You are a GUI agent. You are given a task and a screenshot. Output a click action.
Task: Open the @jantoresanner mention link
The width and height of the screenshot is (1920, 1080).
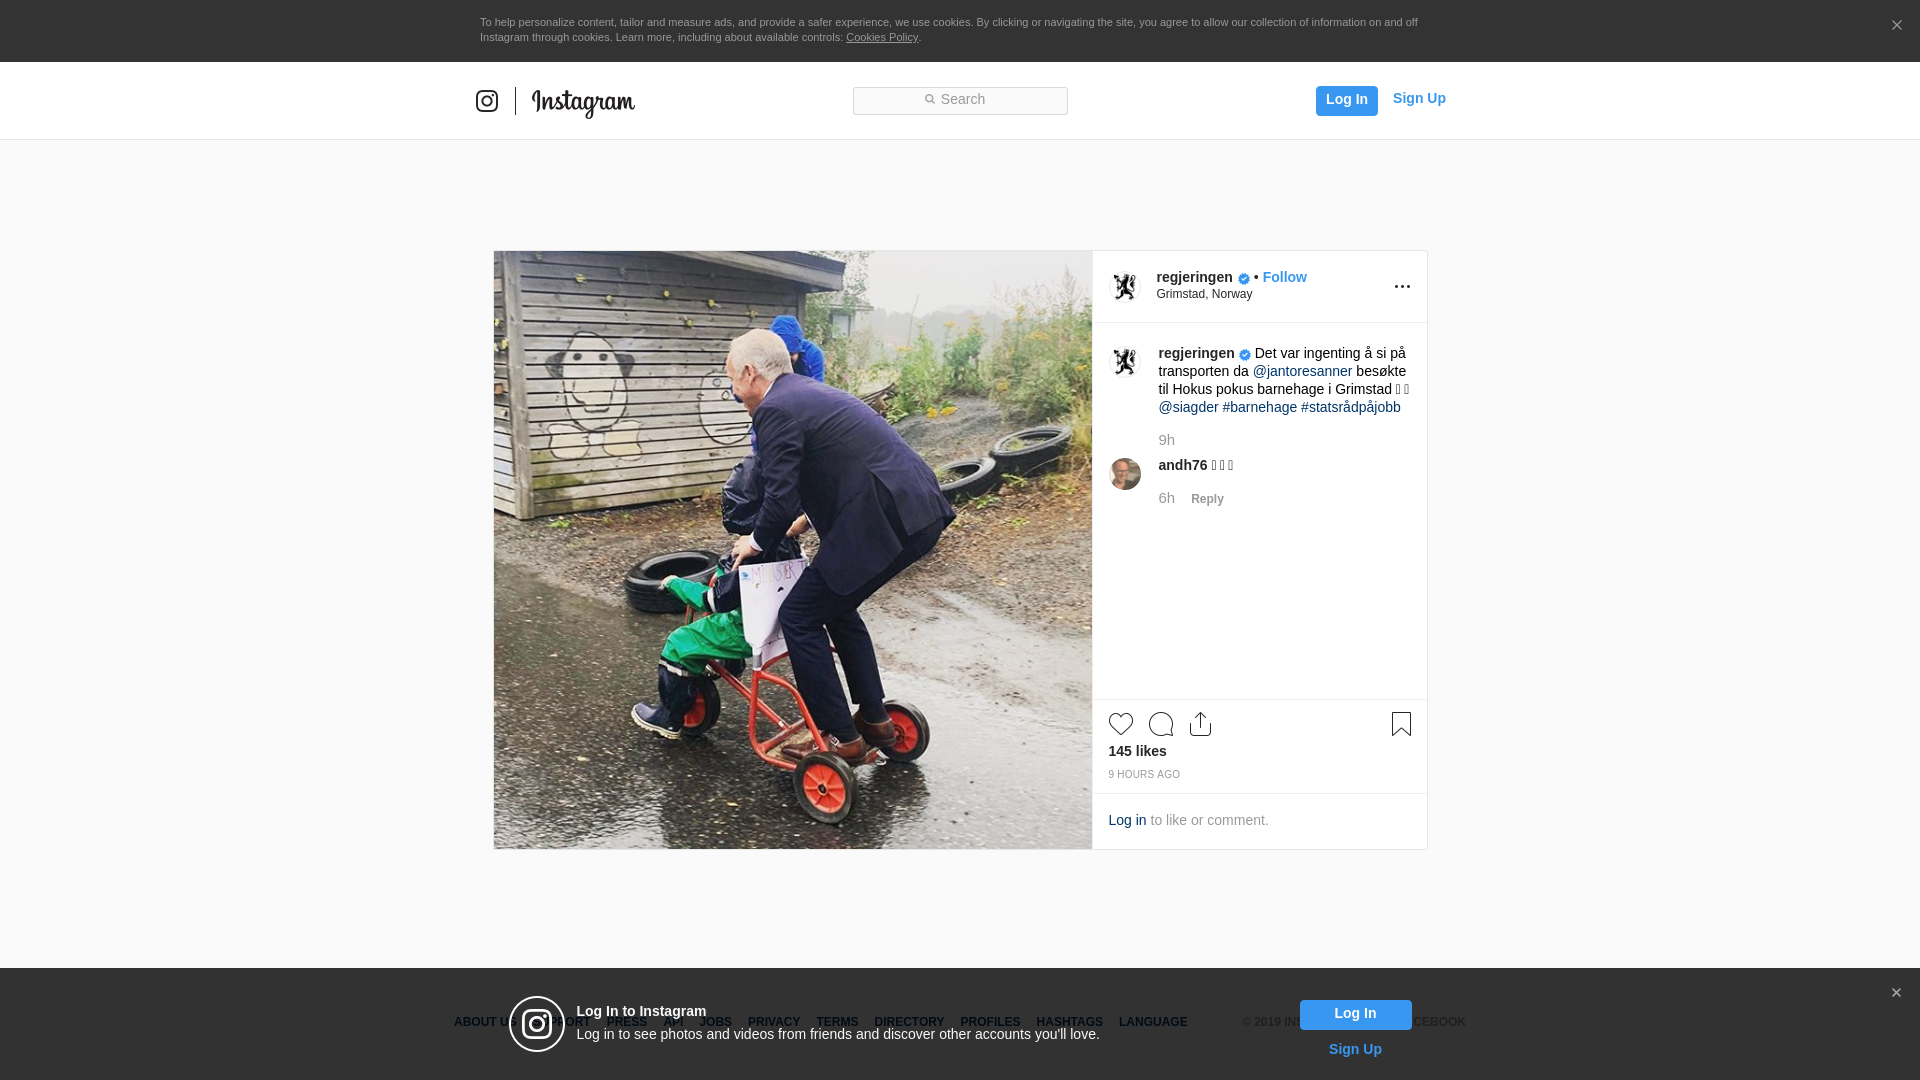1302,371
